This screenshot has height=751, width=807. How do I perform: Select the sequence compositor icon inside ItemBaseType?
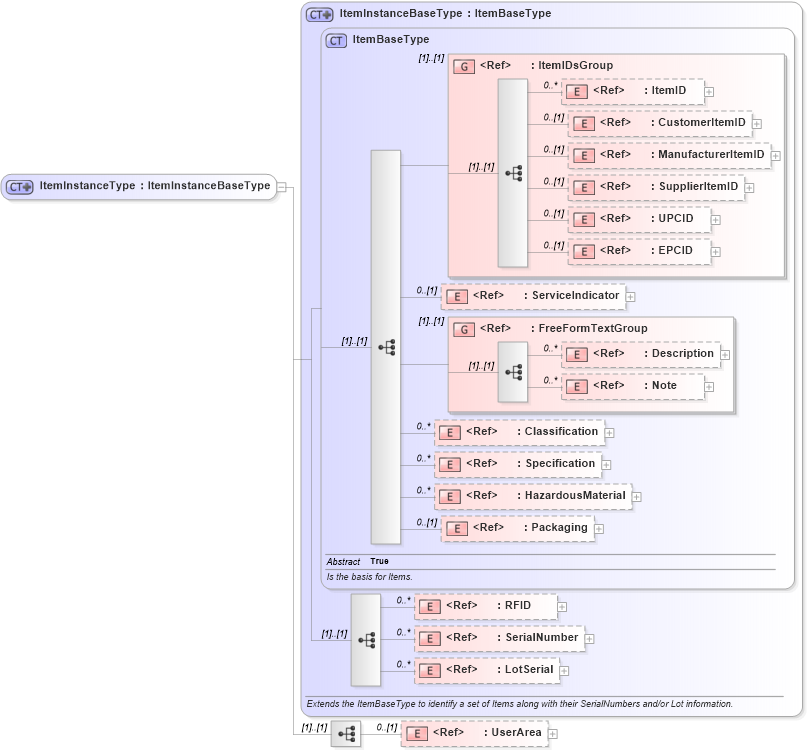388,347
